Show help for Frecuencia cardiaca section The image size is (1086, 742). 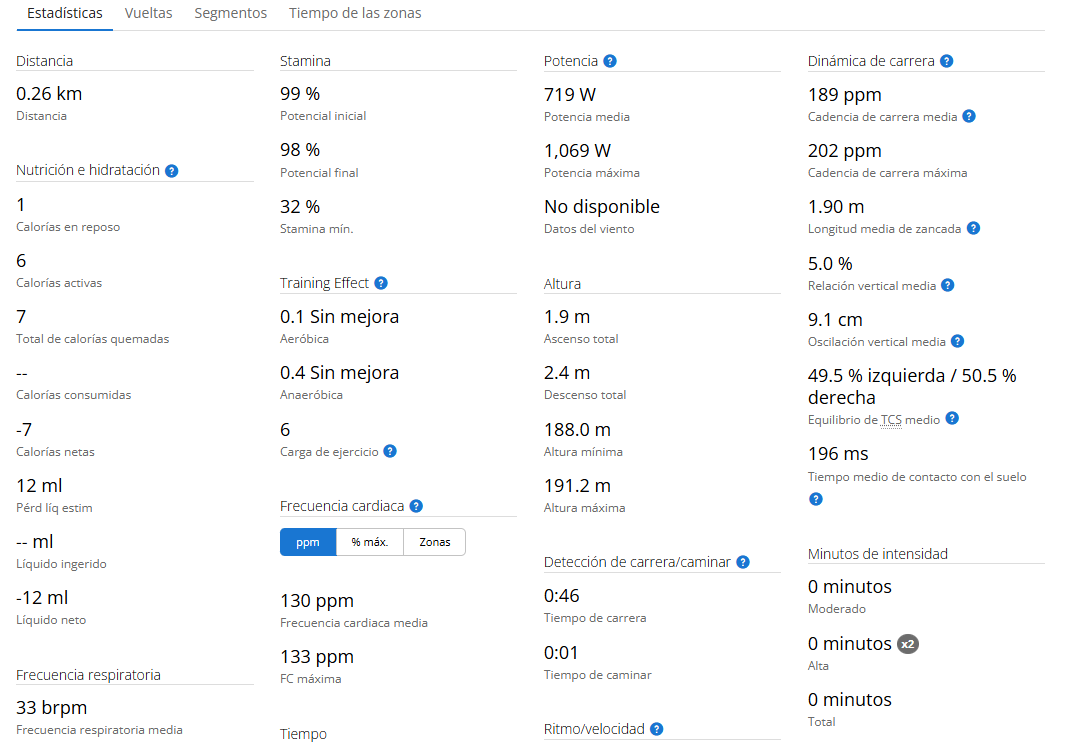tap(416, 507)
